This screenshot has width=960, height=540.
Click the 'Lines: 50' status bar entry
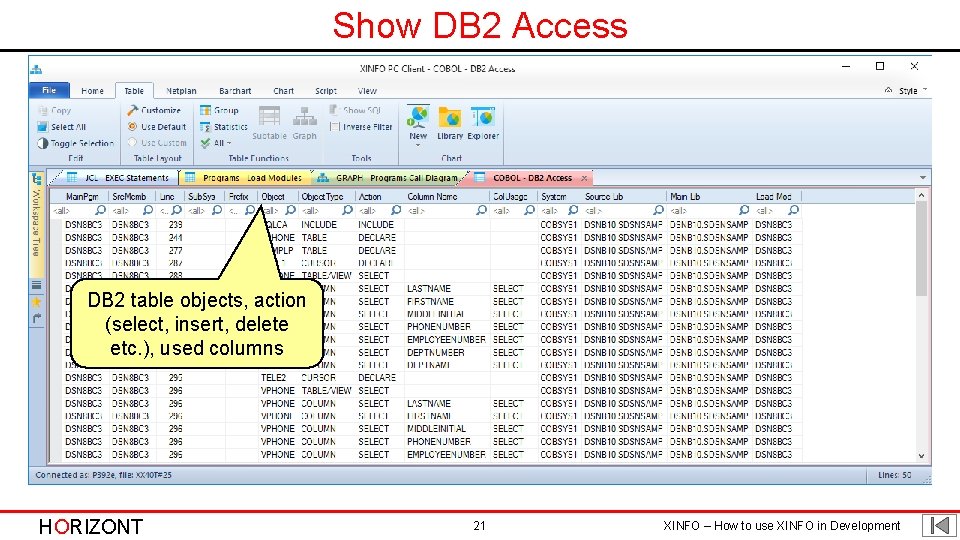pos(894,475)
